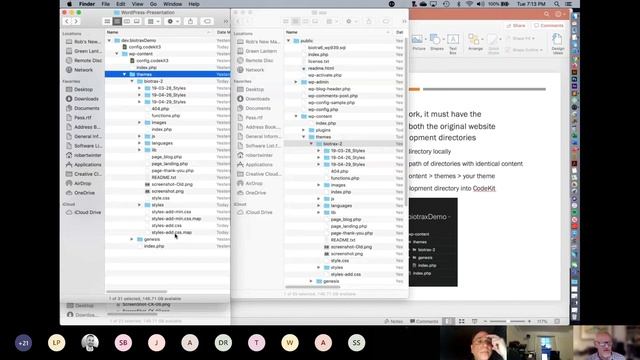This screenshot has width=640, height=360.
Task: Open Arrange options in PowerPoint ribbon
Action: (x=475, y=42)
